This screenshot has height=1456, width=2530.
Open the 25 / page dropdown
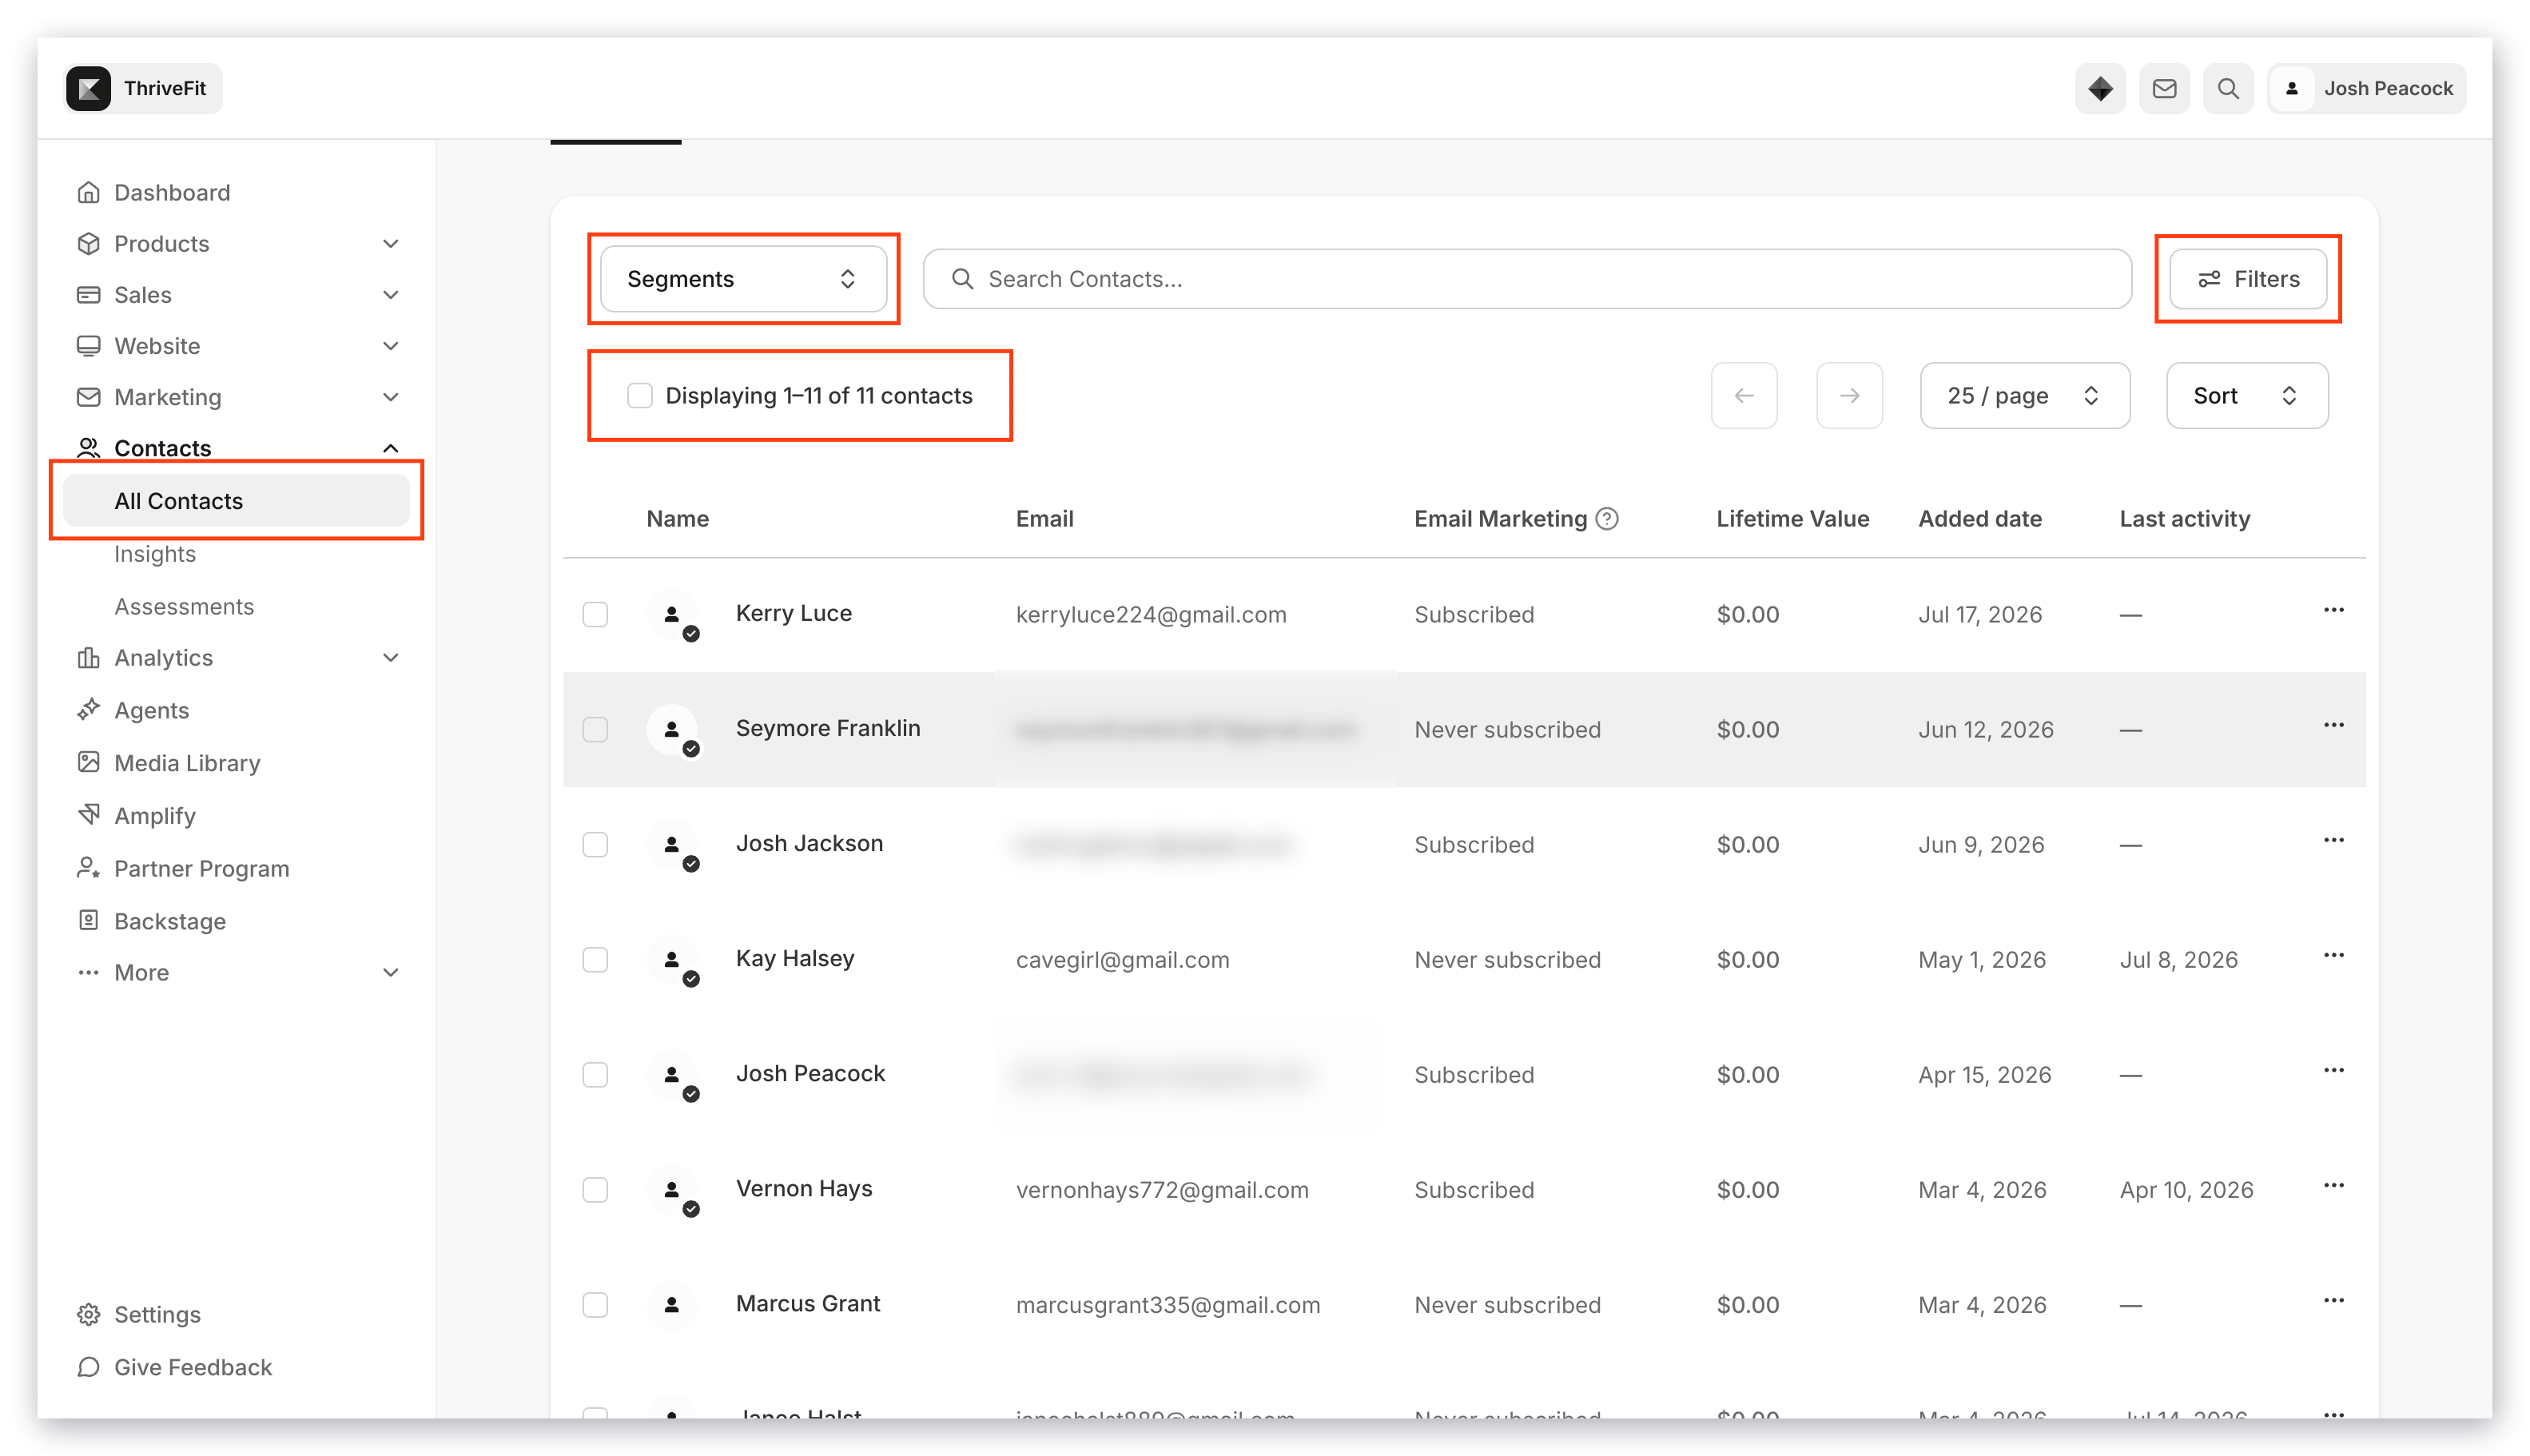2024,395
